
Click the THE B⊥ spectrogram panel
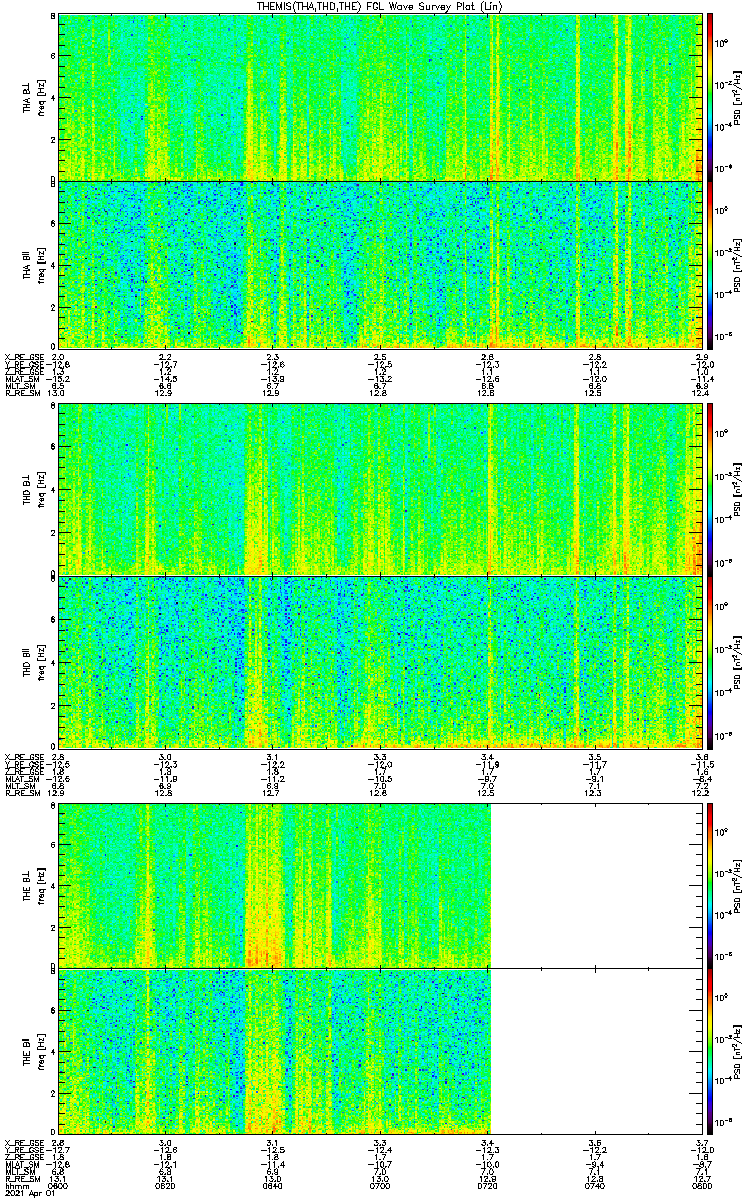coord(378,885)
